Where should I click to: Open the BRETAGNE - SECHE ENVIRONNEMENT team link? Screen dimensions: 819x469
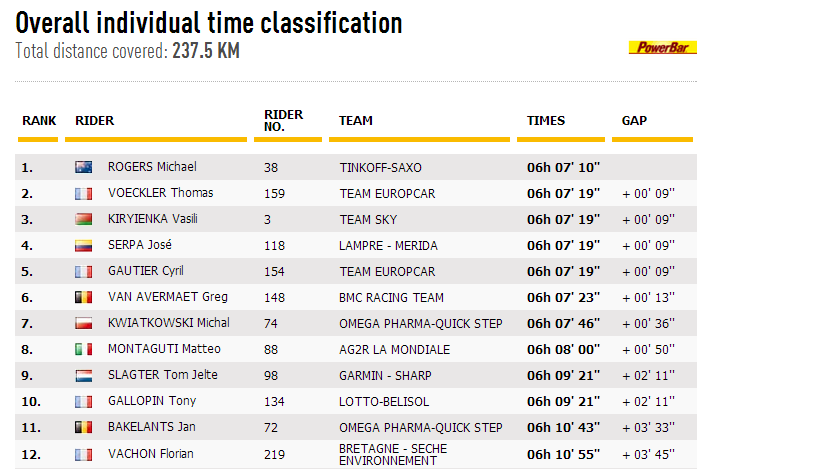coord(393,454)
